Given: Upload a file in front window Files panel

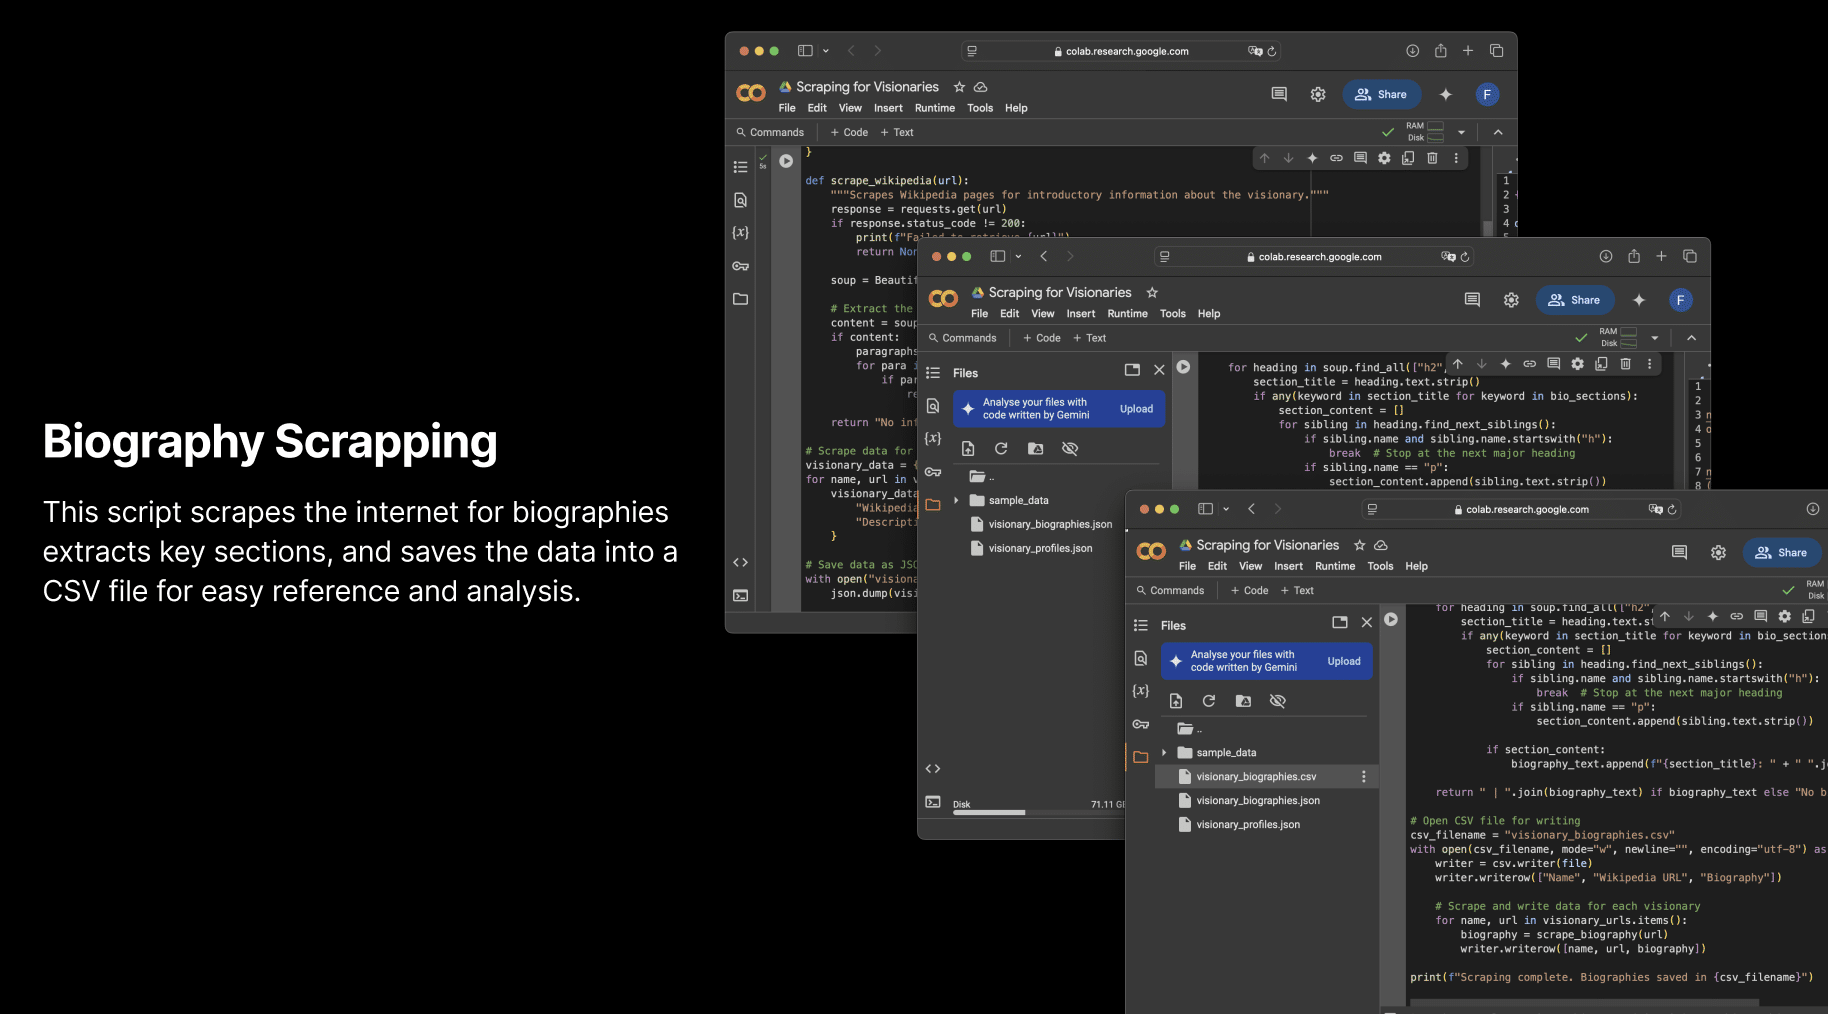Looking at the screenshot, I should [1176, 701].
